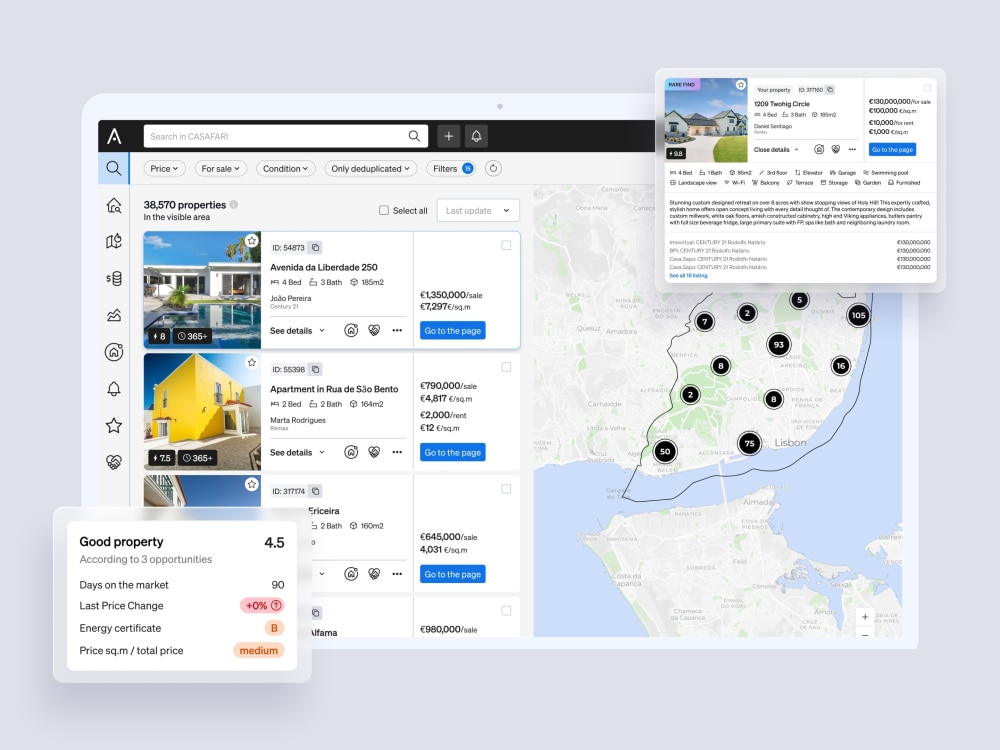Click the refresh icon next to Filters
1000x750 pixels.
click(x=493, y=168)
